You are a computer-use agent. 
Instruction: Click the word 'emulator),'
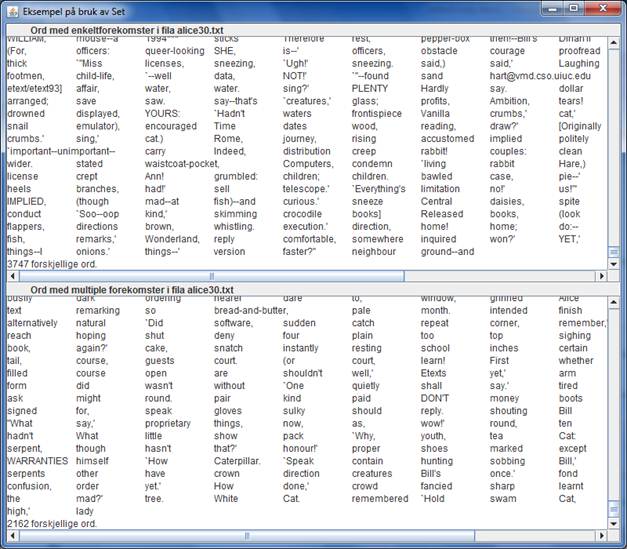[98, 126]
